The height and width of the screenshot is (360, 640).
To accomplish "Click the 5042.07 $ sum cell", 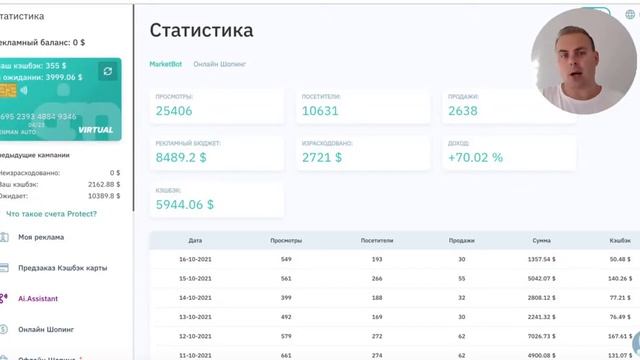I will point(541,278).
